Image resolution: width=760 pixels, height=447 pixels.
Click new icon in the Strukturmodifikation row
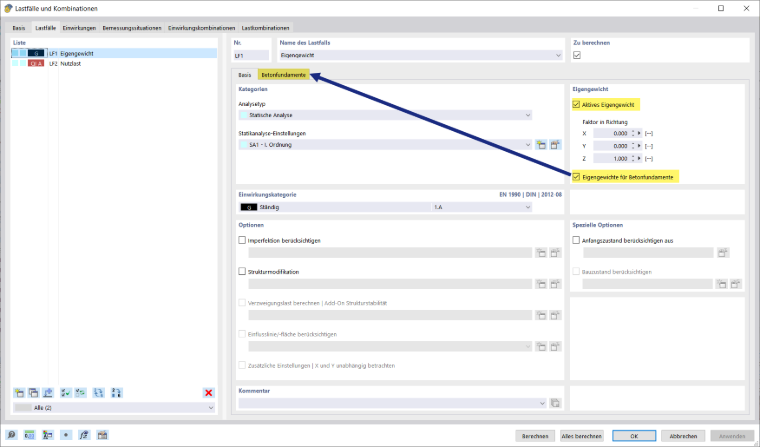point(541,284)
